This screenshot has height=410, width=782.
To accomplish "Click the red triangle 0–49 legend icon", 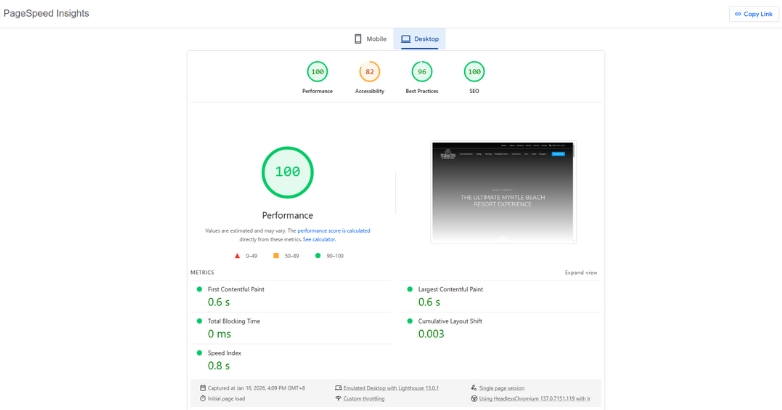I will pos(237,256).
